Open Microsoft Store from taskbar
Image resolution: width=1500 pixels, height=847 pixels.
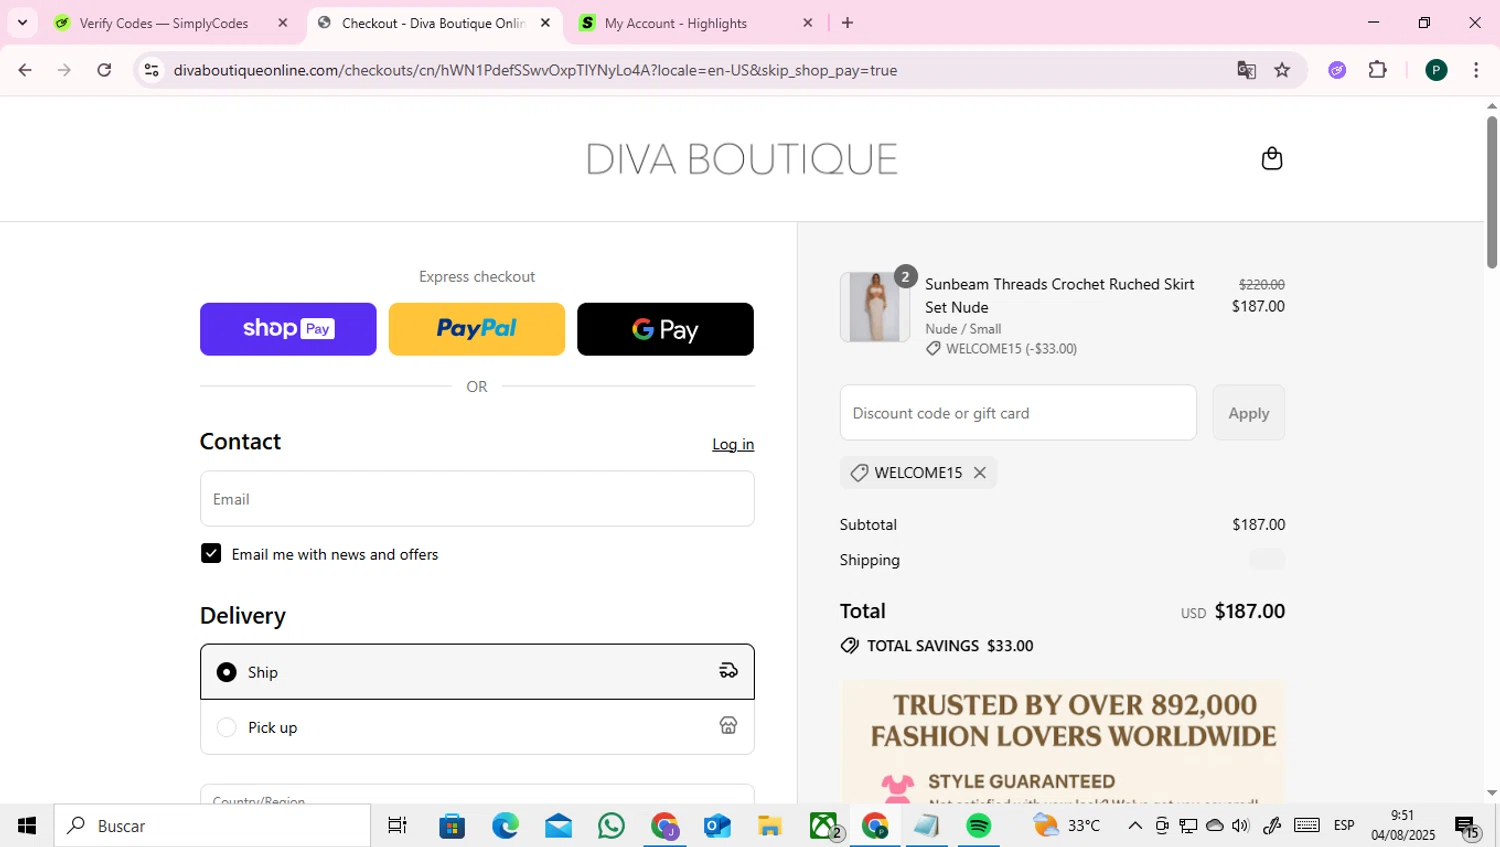(x=452, y=826)
